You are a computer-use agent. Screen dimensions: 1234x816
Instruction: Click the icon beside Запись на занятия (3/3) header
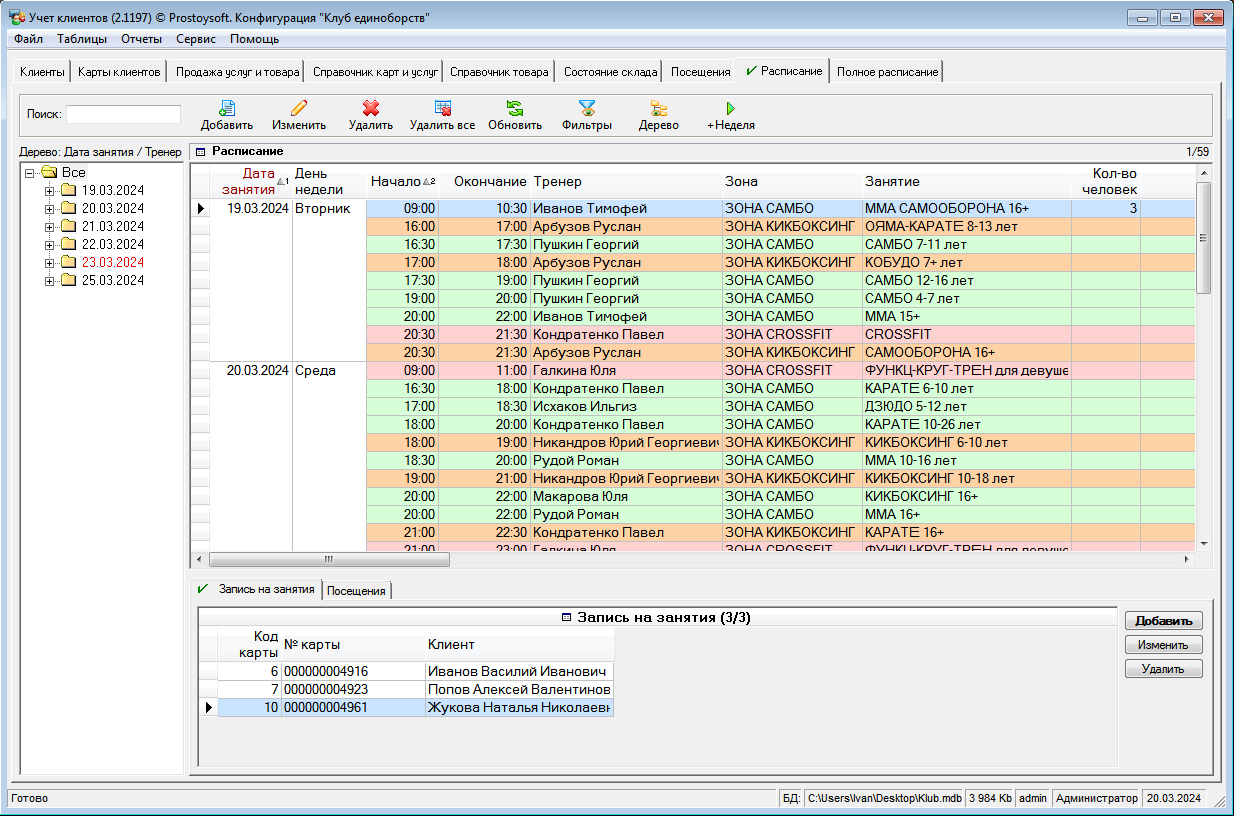pyautogui.click(x=567, y=617)
